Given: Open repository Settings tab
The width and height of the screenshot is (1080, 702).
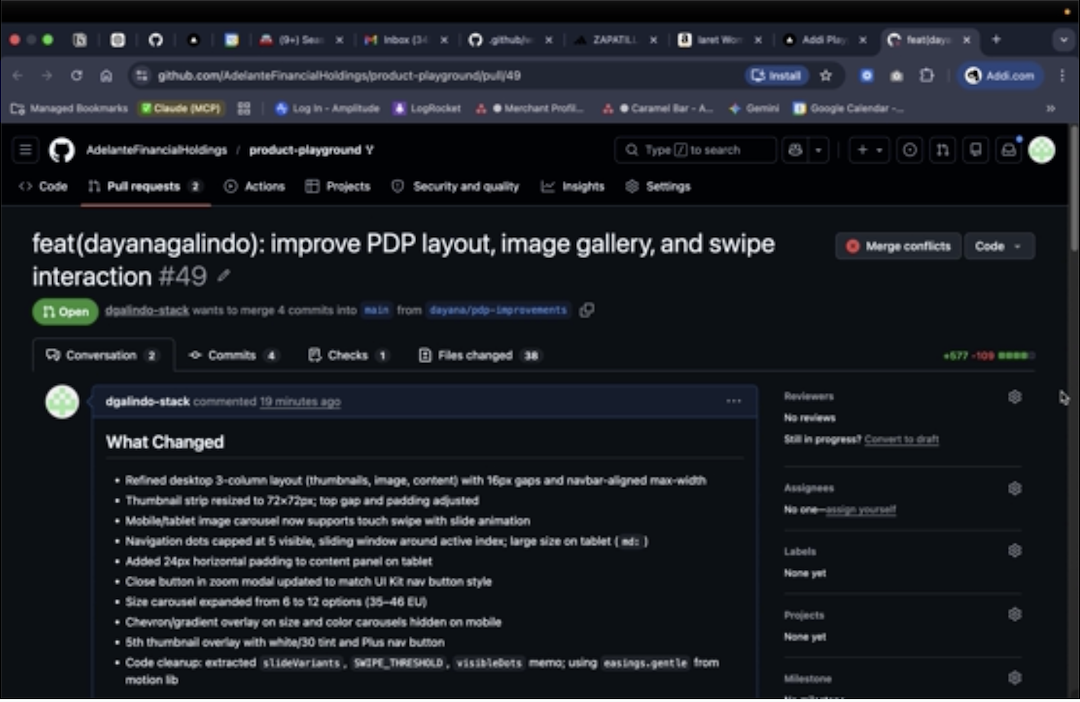Looking at the screenshot, I should 658,187.
